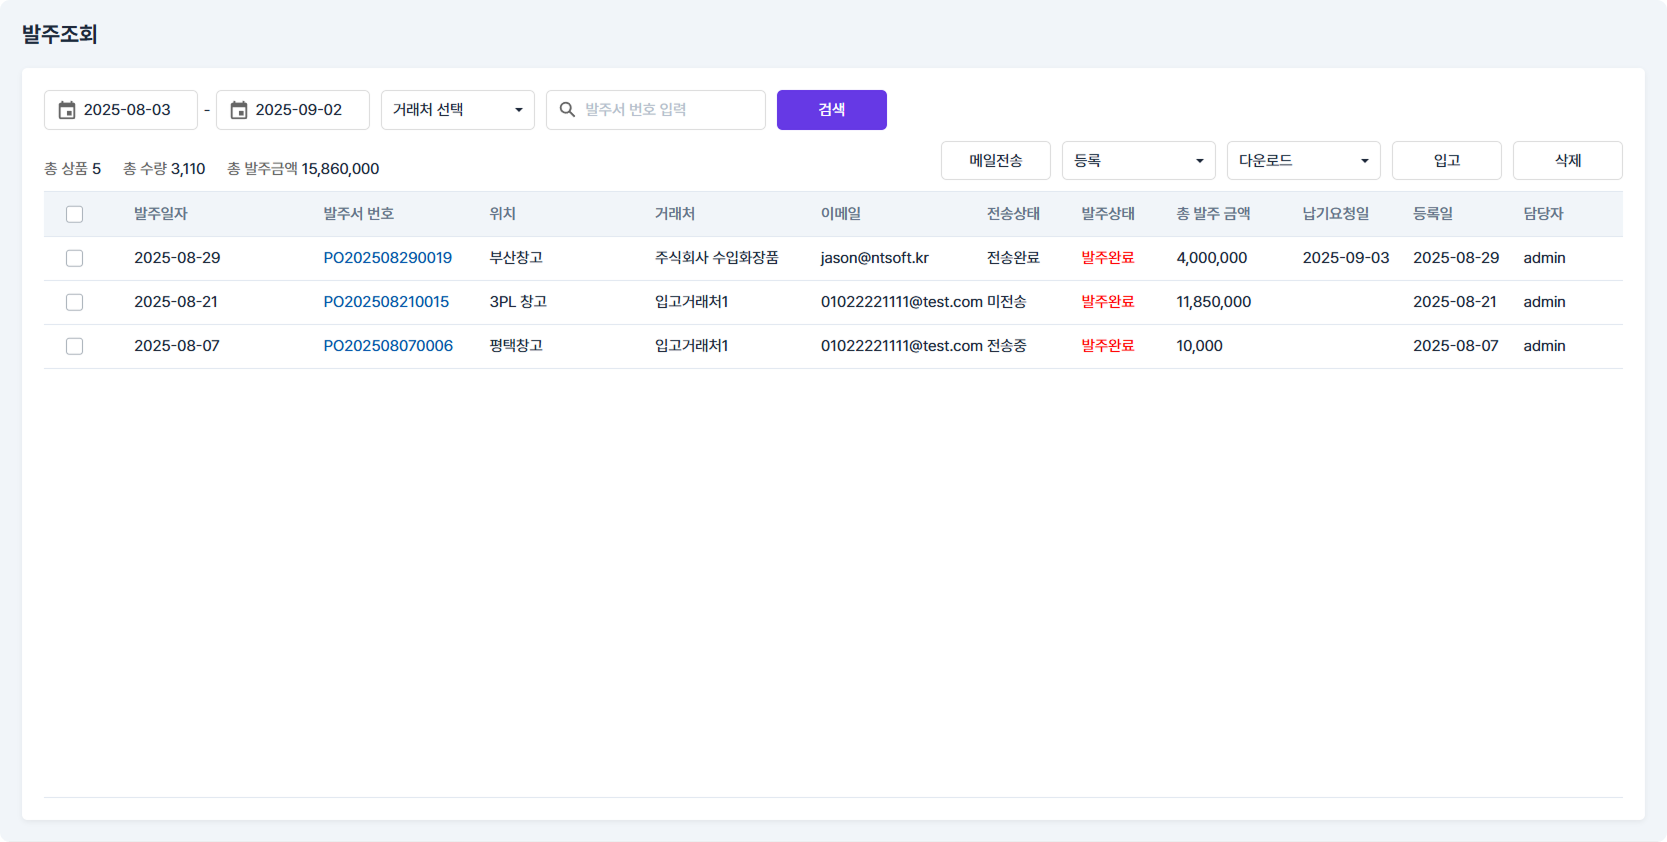This screenshot has height=842, width=1667.
Task: Click the 총 발주 금액 column header
Action: (x=1213, y=214)
